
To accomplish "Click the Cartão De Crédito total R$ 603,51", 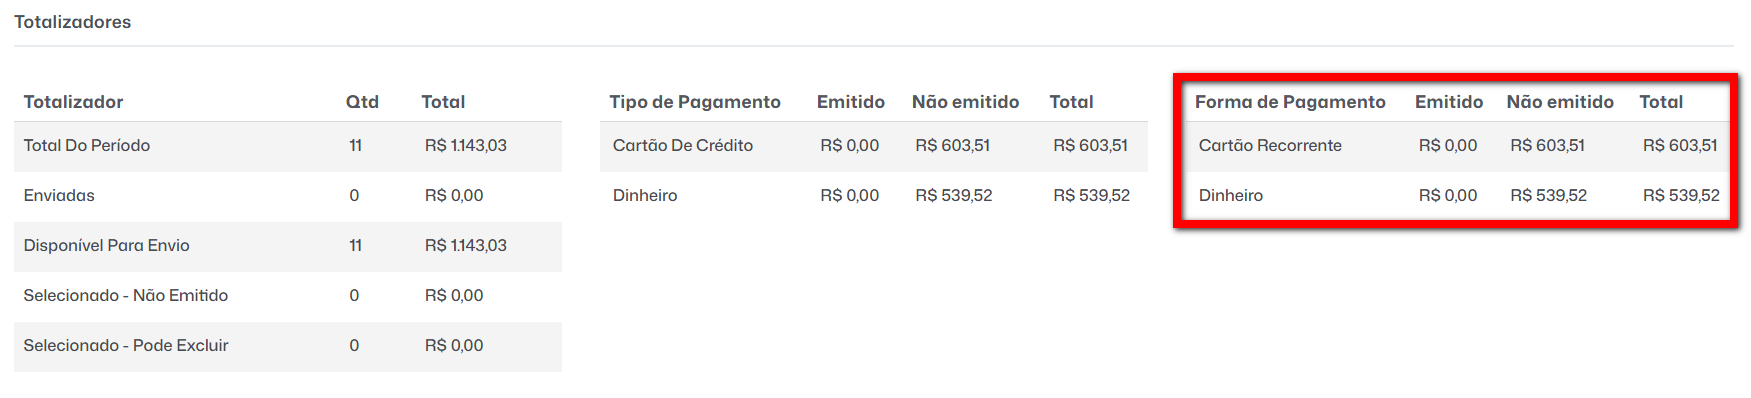I will click(1090, 146).
